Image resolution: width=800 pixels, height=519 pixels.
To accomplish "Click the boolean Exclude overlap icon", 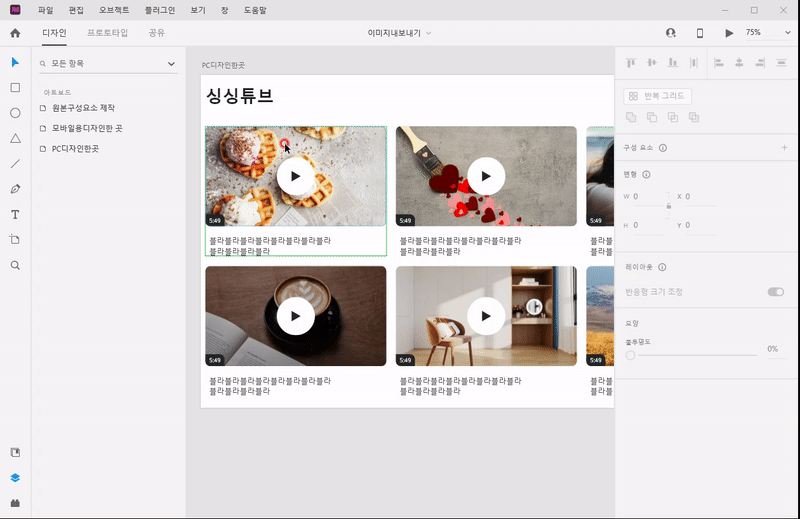I will pos(694,117).
